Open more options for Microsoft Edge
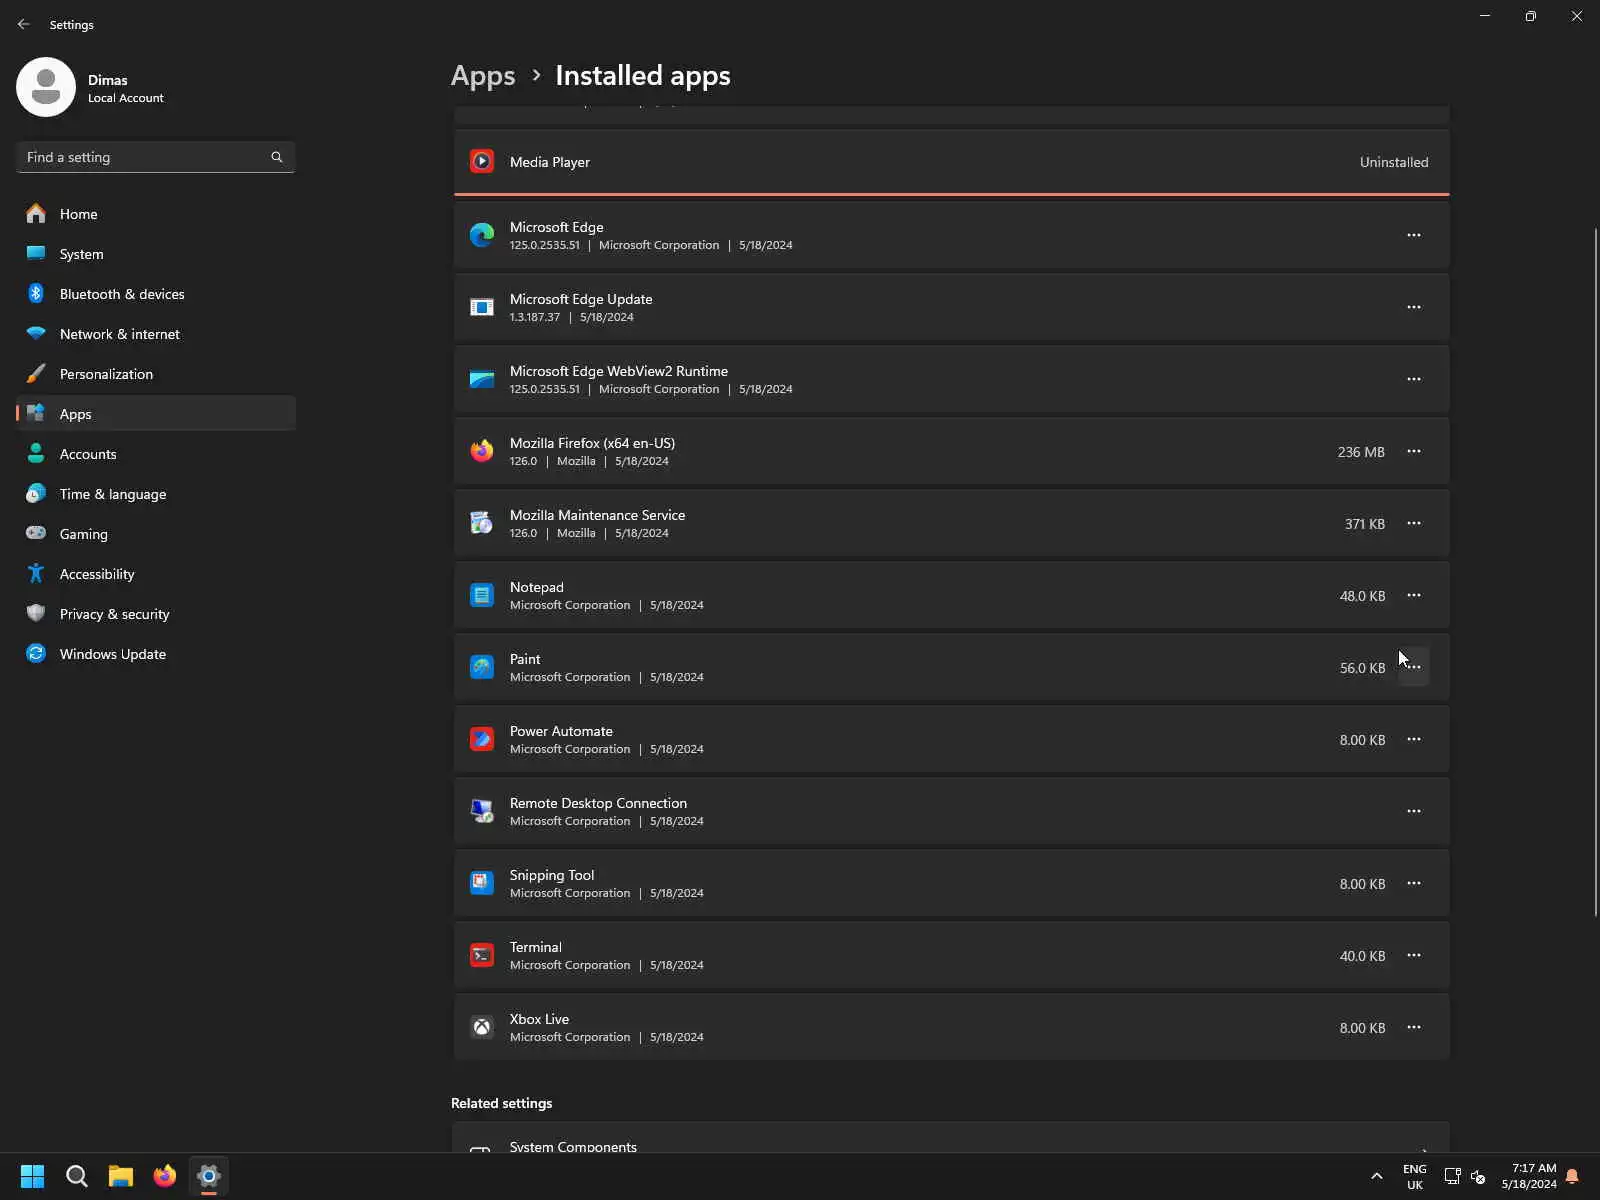Image resolution: width=1600 pixels, height=1200 pixels. coord(1414,235)
